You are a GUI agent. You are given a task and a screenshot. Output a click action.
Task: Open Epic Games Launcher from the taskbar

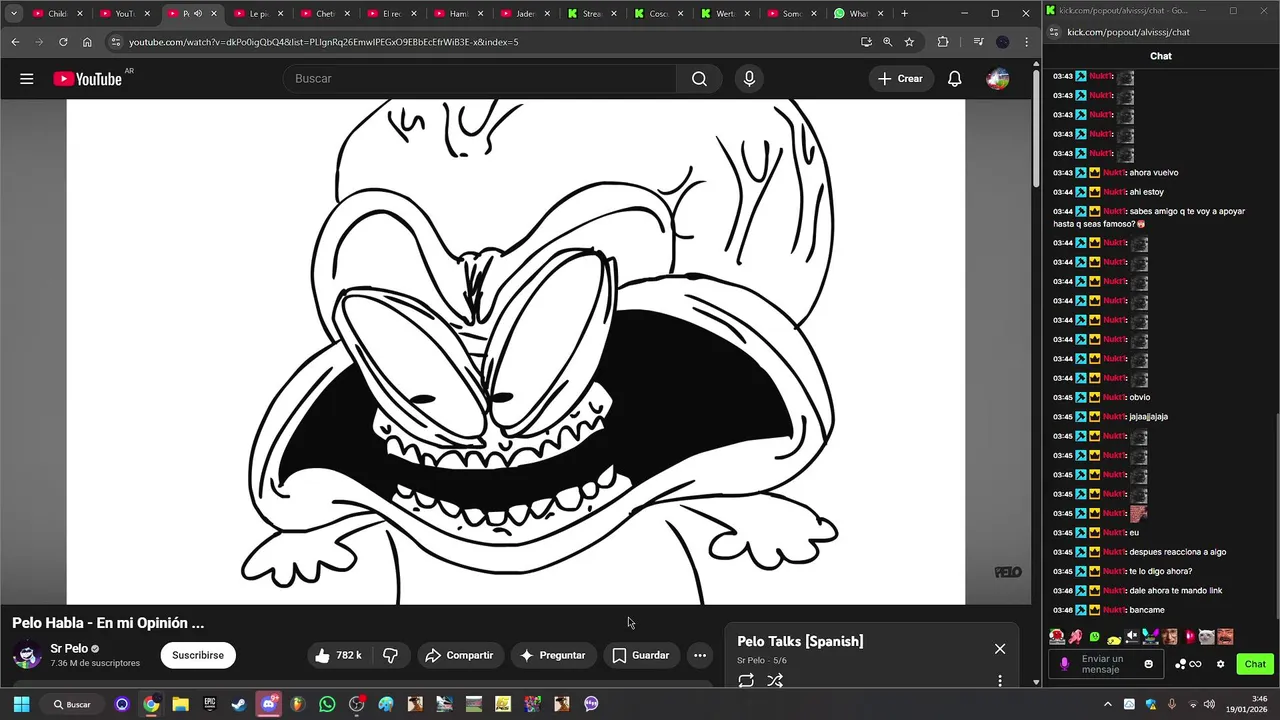pyautogui.click(x=210, y=704)
